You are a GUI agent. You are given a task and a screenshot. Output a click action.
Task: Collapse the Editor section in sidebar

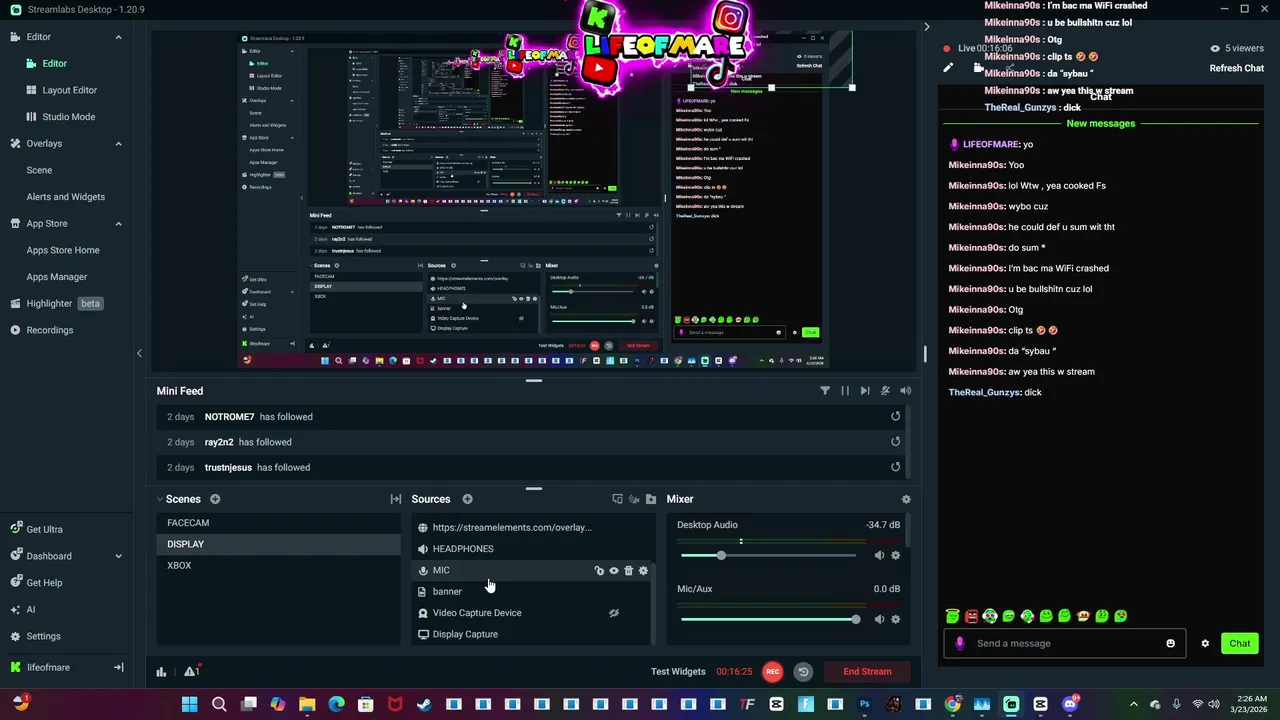click(x=118, y=37)
